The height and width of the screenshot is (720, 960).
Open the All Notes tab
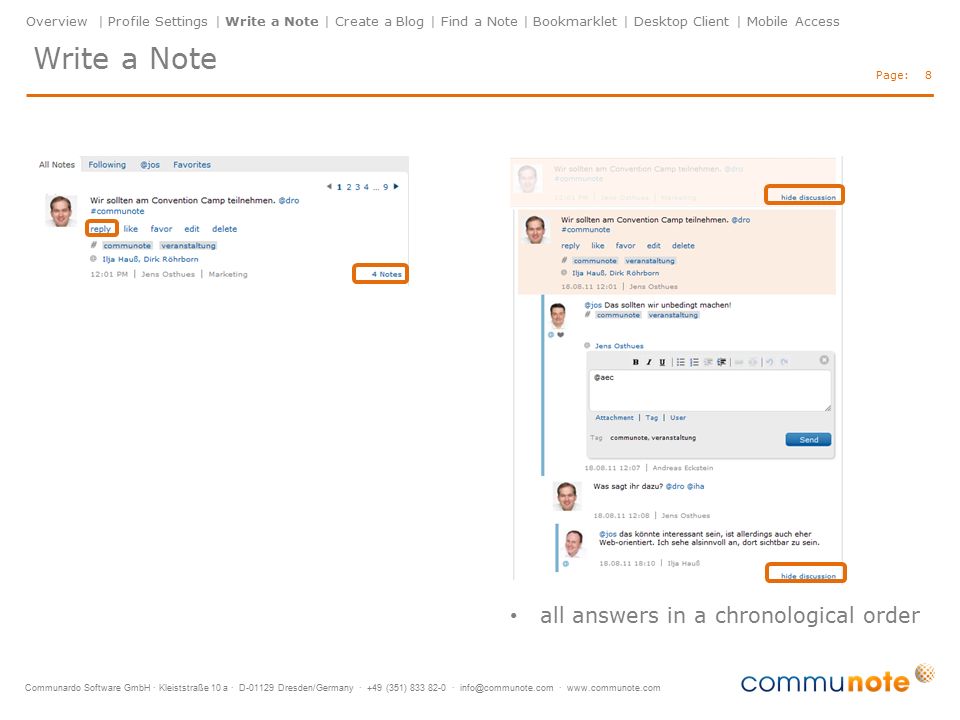pyautogui.click(x=57, y=165)
